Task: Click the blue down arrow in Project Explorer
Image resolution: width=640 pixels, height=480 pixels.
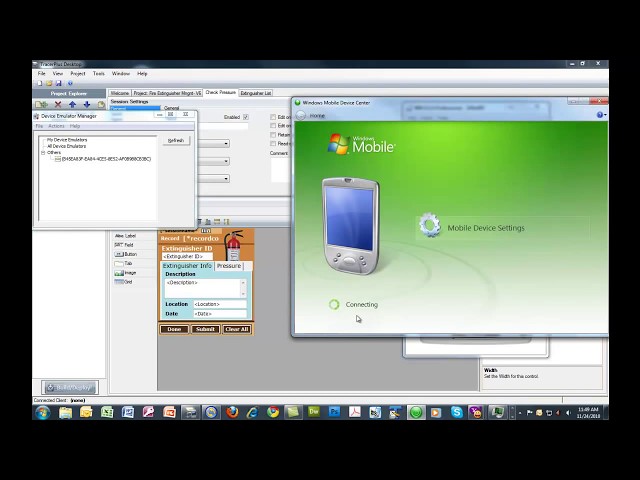Action: point(87,104)
